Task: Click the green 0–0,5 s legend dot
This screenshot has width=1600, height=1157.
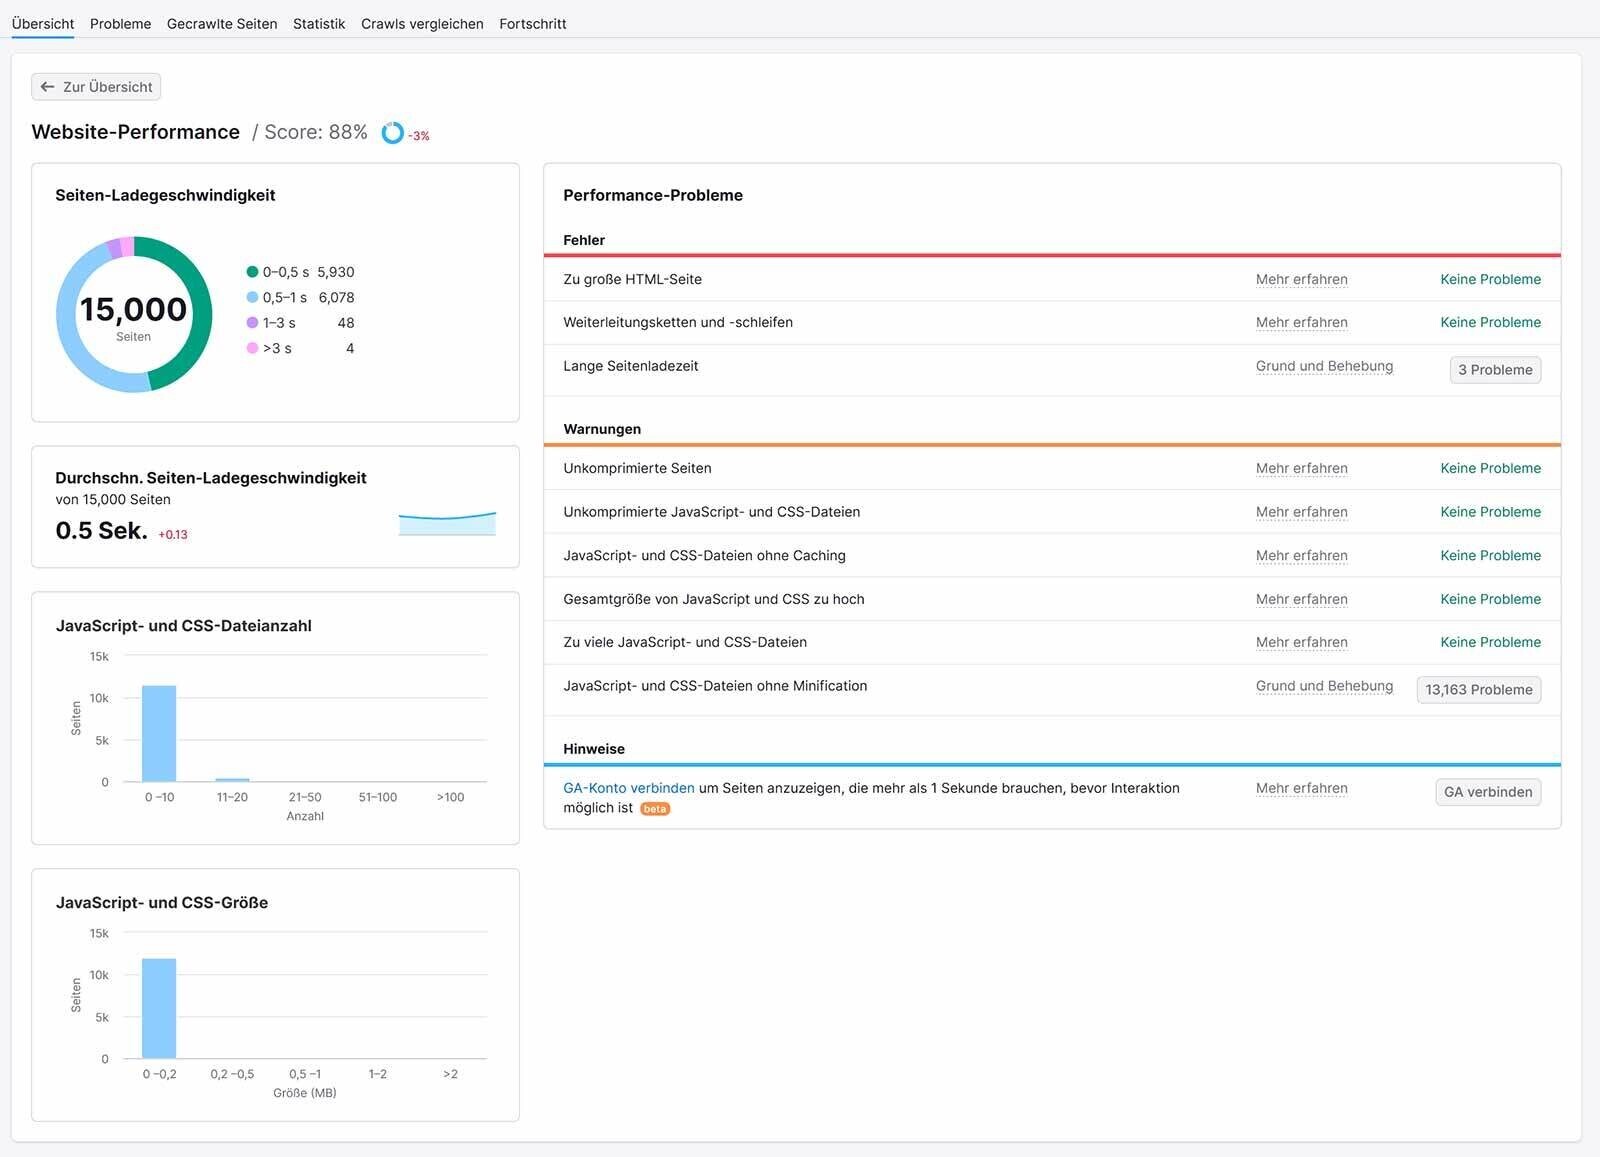Action: 252,272
